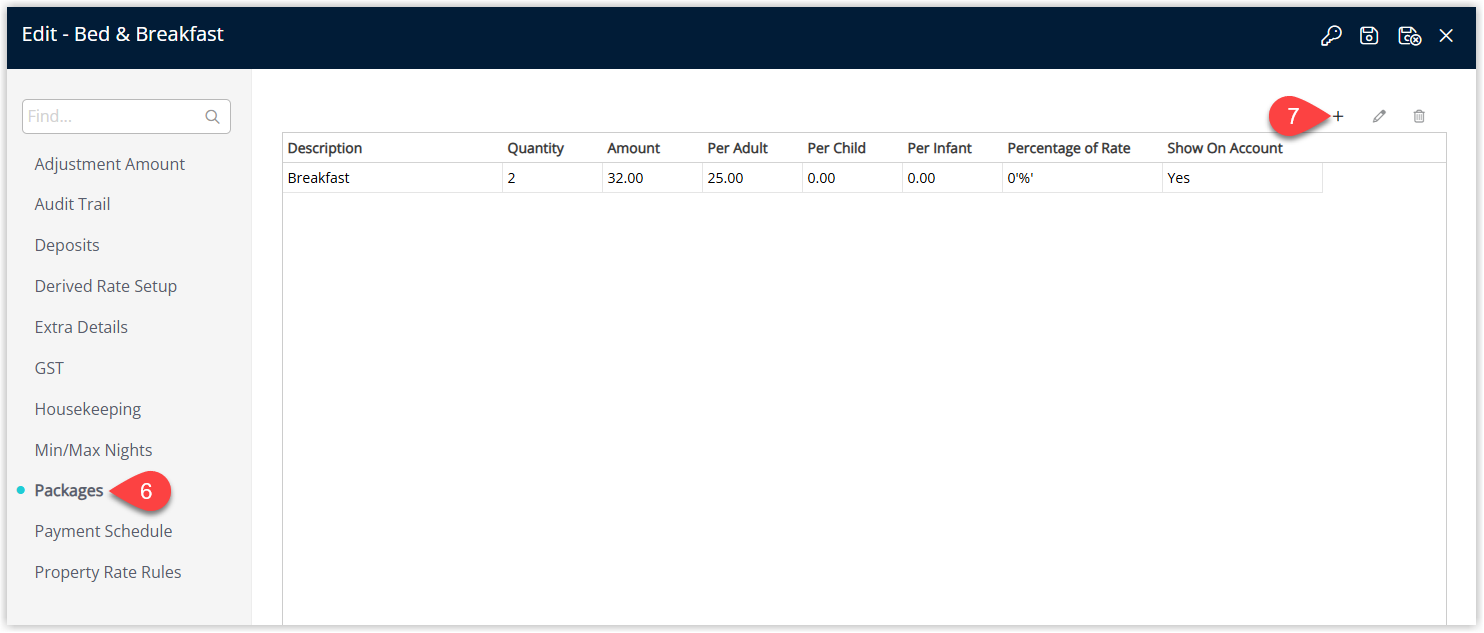Screen dimensions: 1484x633
Task: Click the search magnifier in Find box
Action: [212, 117]
